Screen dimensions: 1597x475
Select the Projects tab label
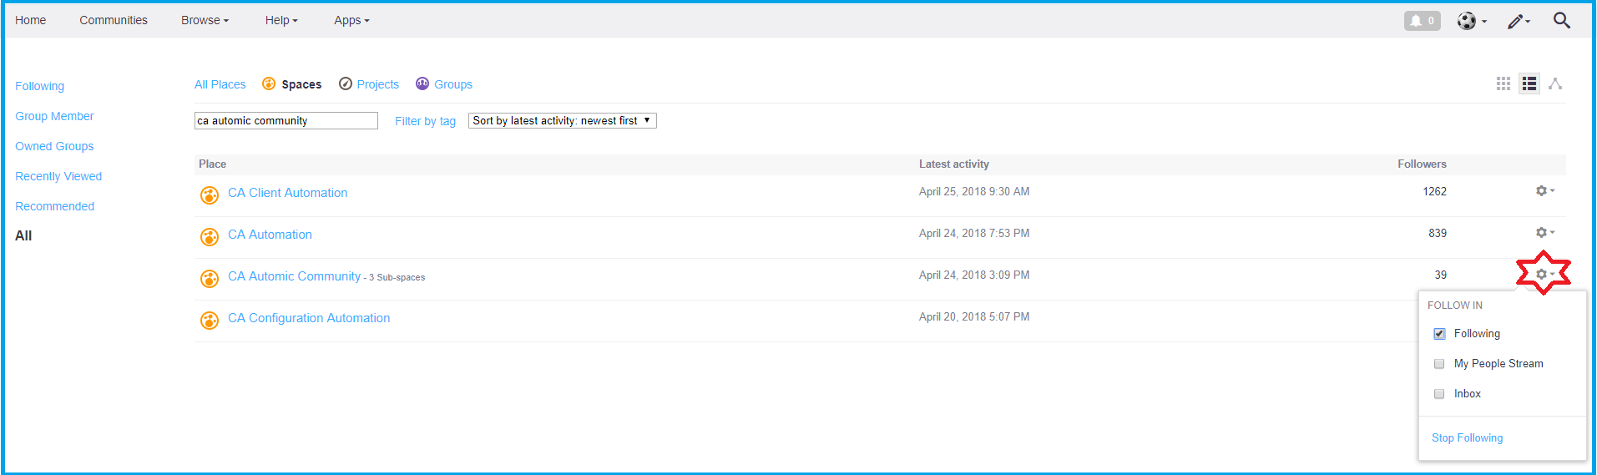378,85
